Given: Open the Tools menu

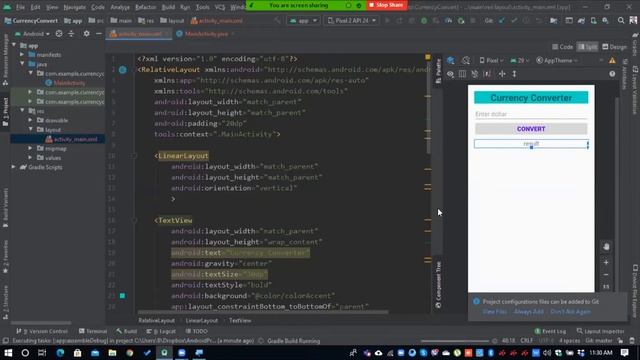Looking at the screenshot, I should (202, 7).
